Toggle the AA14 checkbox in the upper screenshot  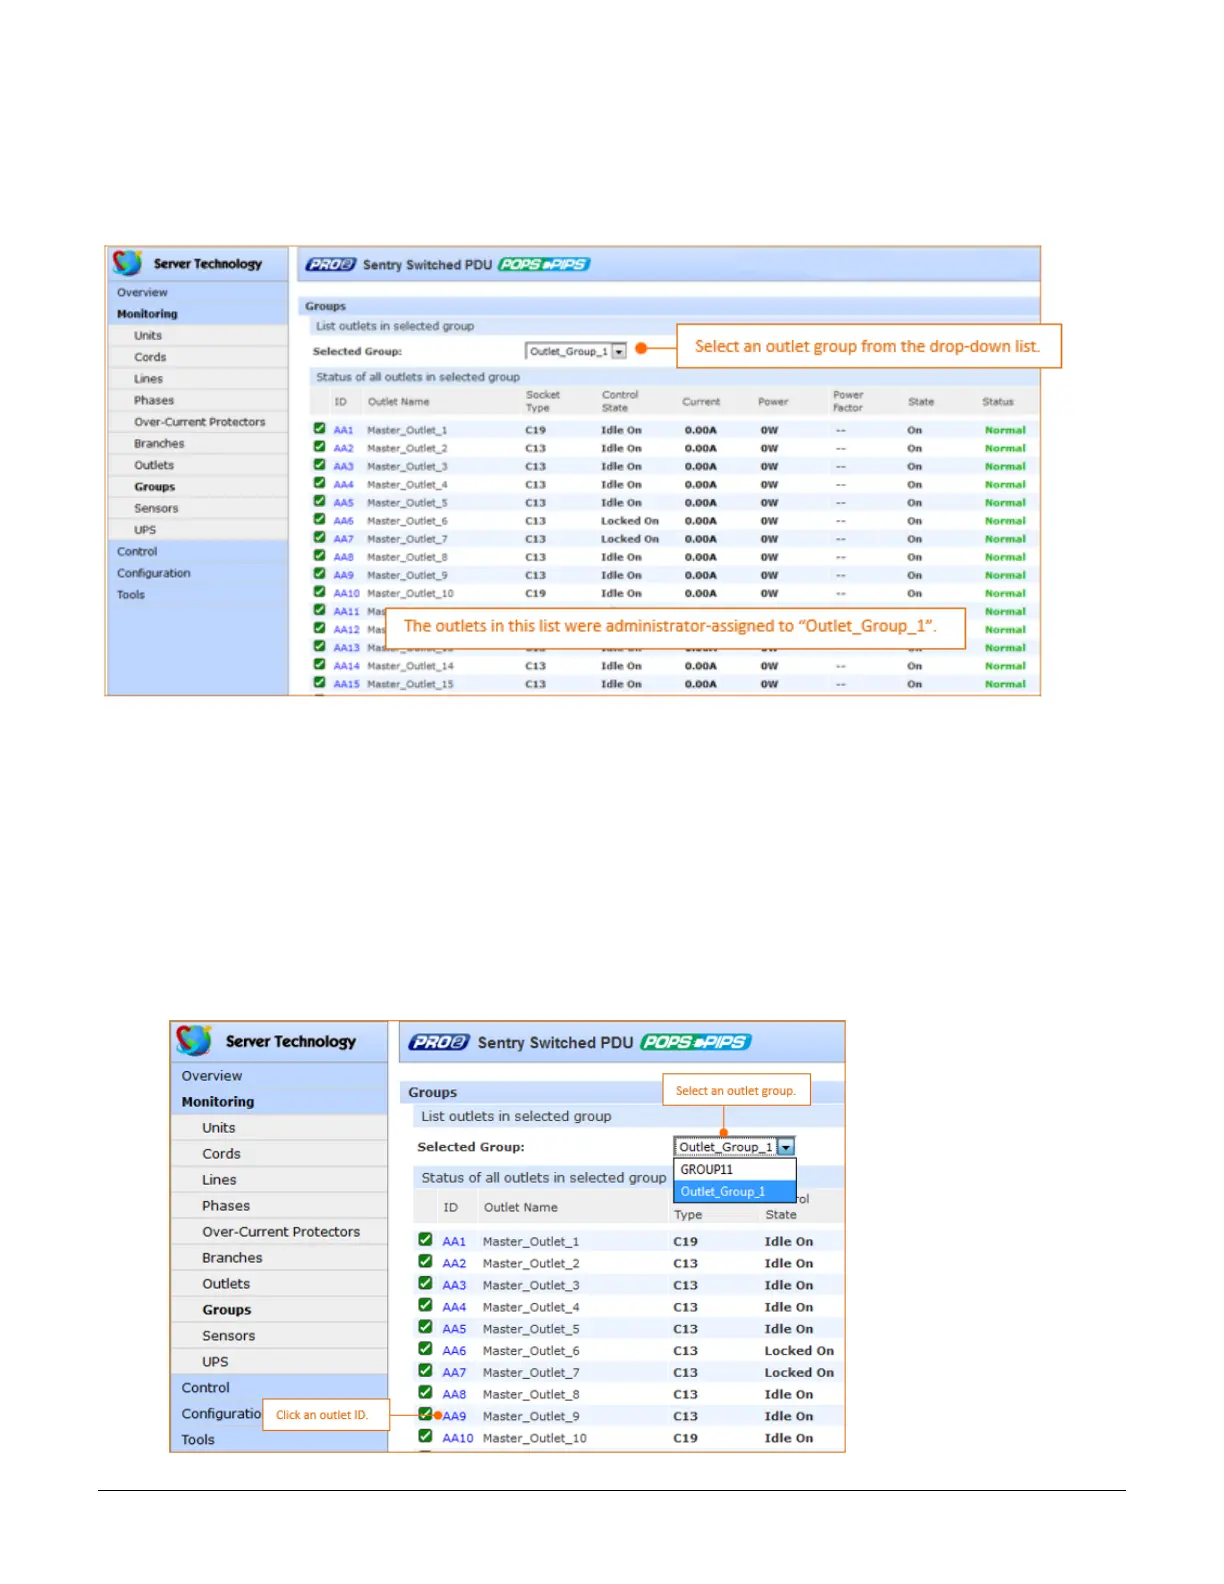coord(319,665)
